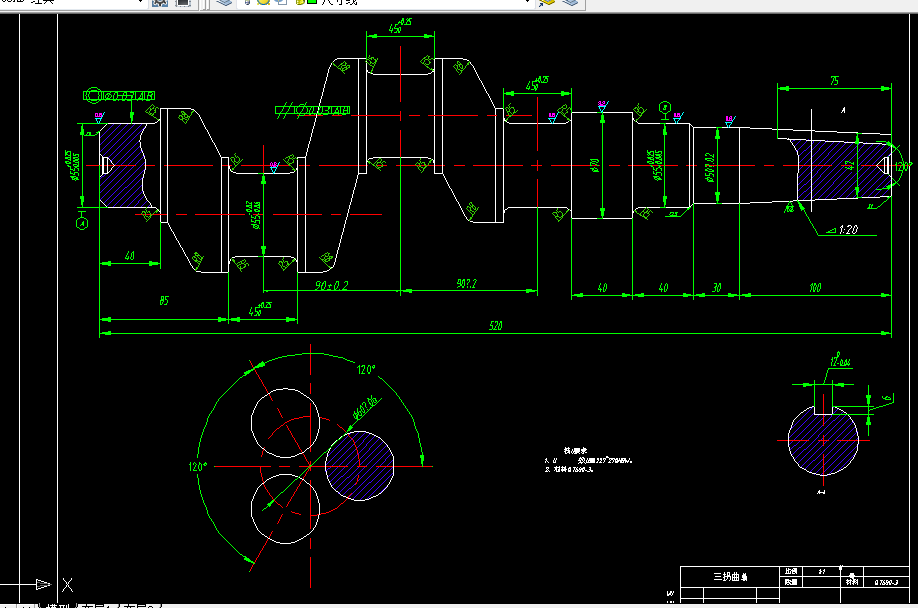Image resolution: width=918 pixels, height=608 pixels.
Task: Select the 120° label at the left of the arc
Action: pyautogui.click(x=197, y=467)
